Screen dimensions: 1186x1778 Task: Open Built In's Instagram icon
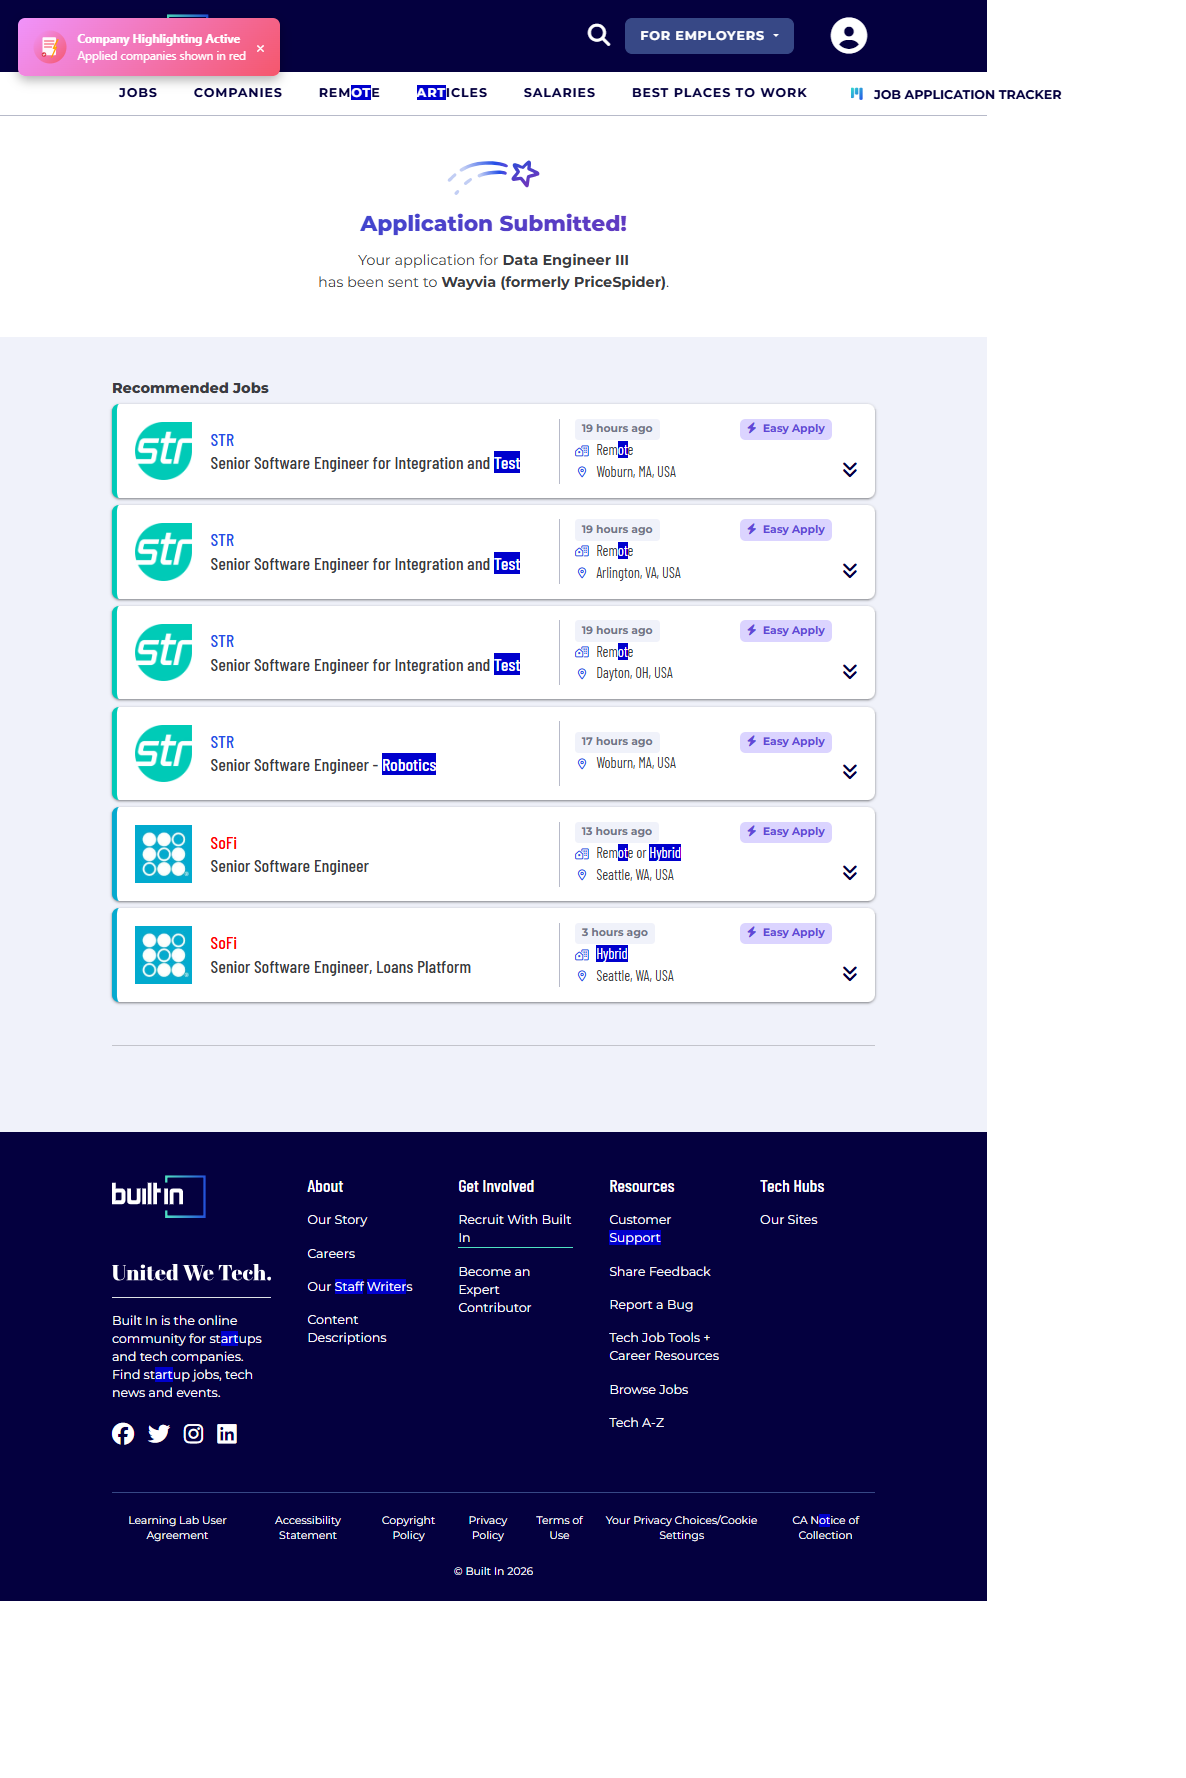click(x=193, y=1434)
